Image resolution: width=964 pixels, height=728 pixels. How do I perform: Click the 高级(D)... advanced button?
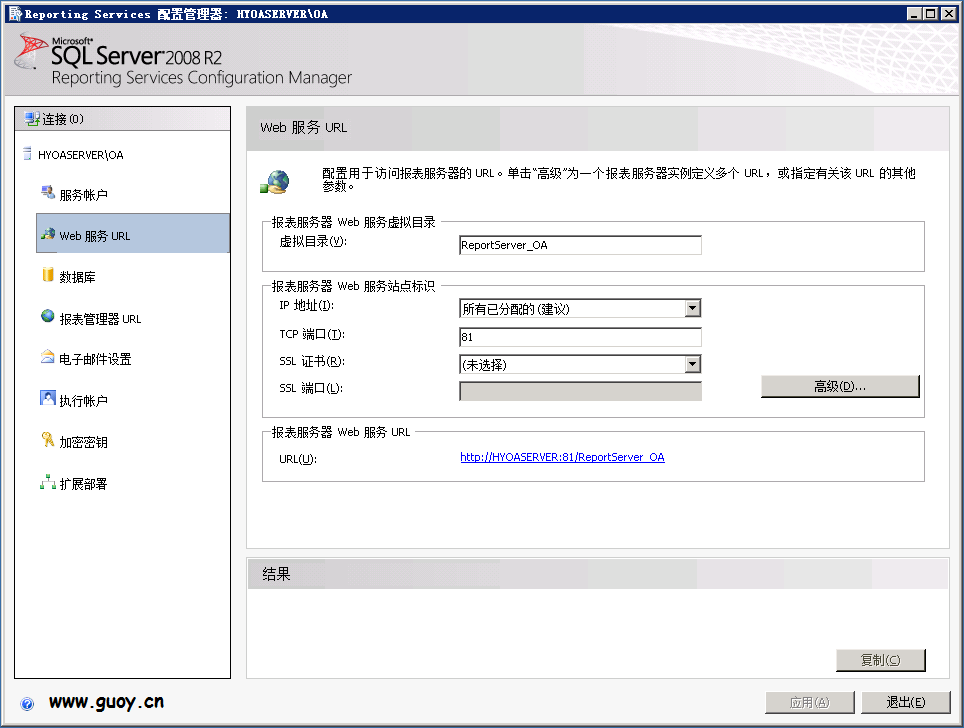840,386
